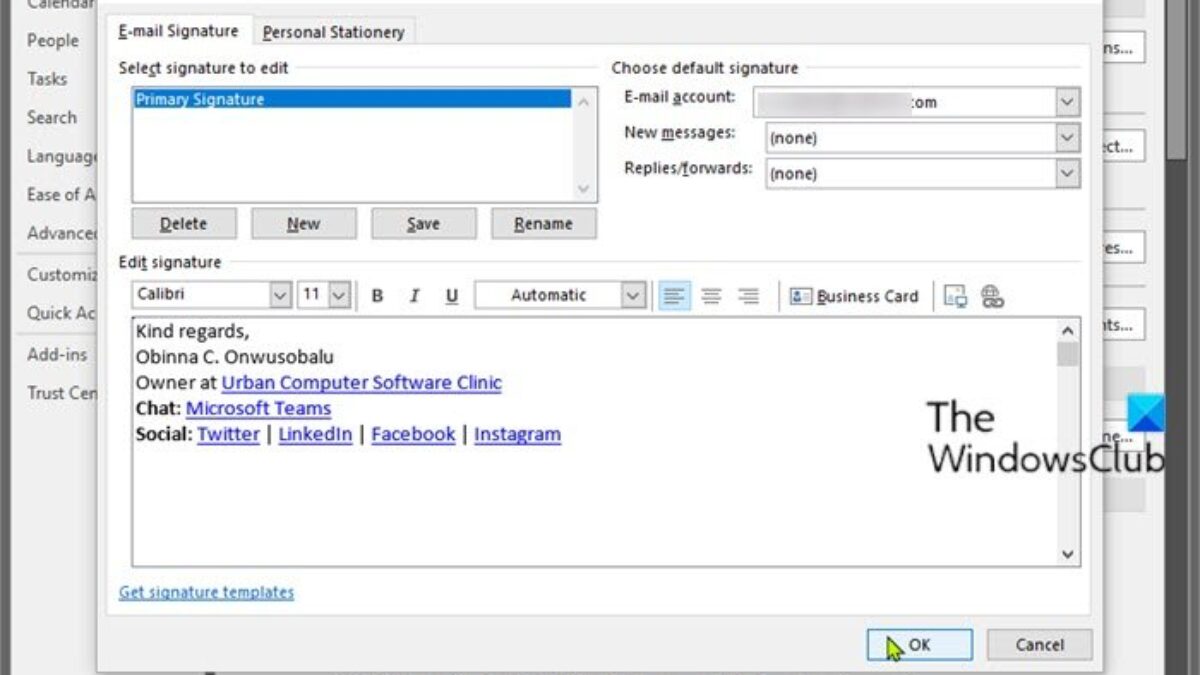
Task: Open the New messages signature dropdown
Action: (1068, 138)
